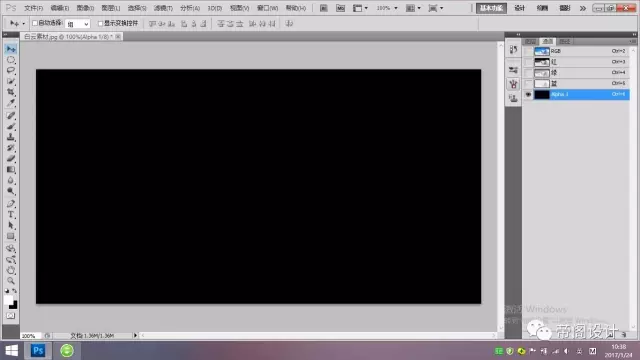640x360 pixels.
Task: Reset default foreground/background colors icon
Action: tap(7, 291)
